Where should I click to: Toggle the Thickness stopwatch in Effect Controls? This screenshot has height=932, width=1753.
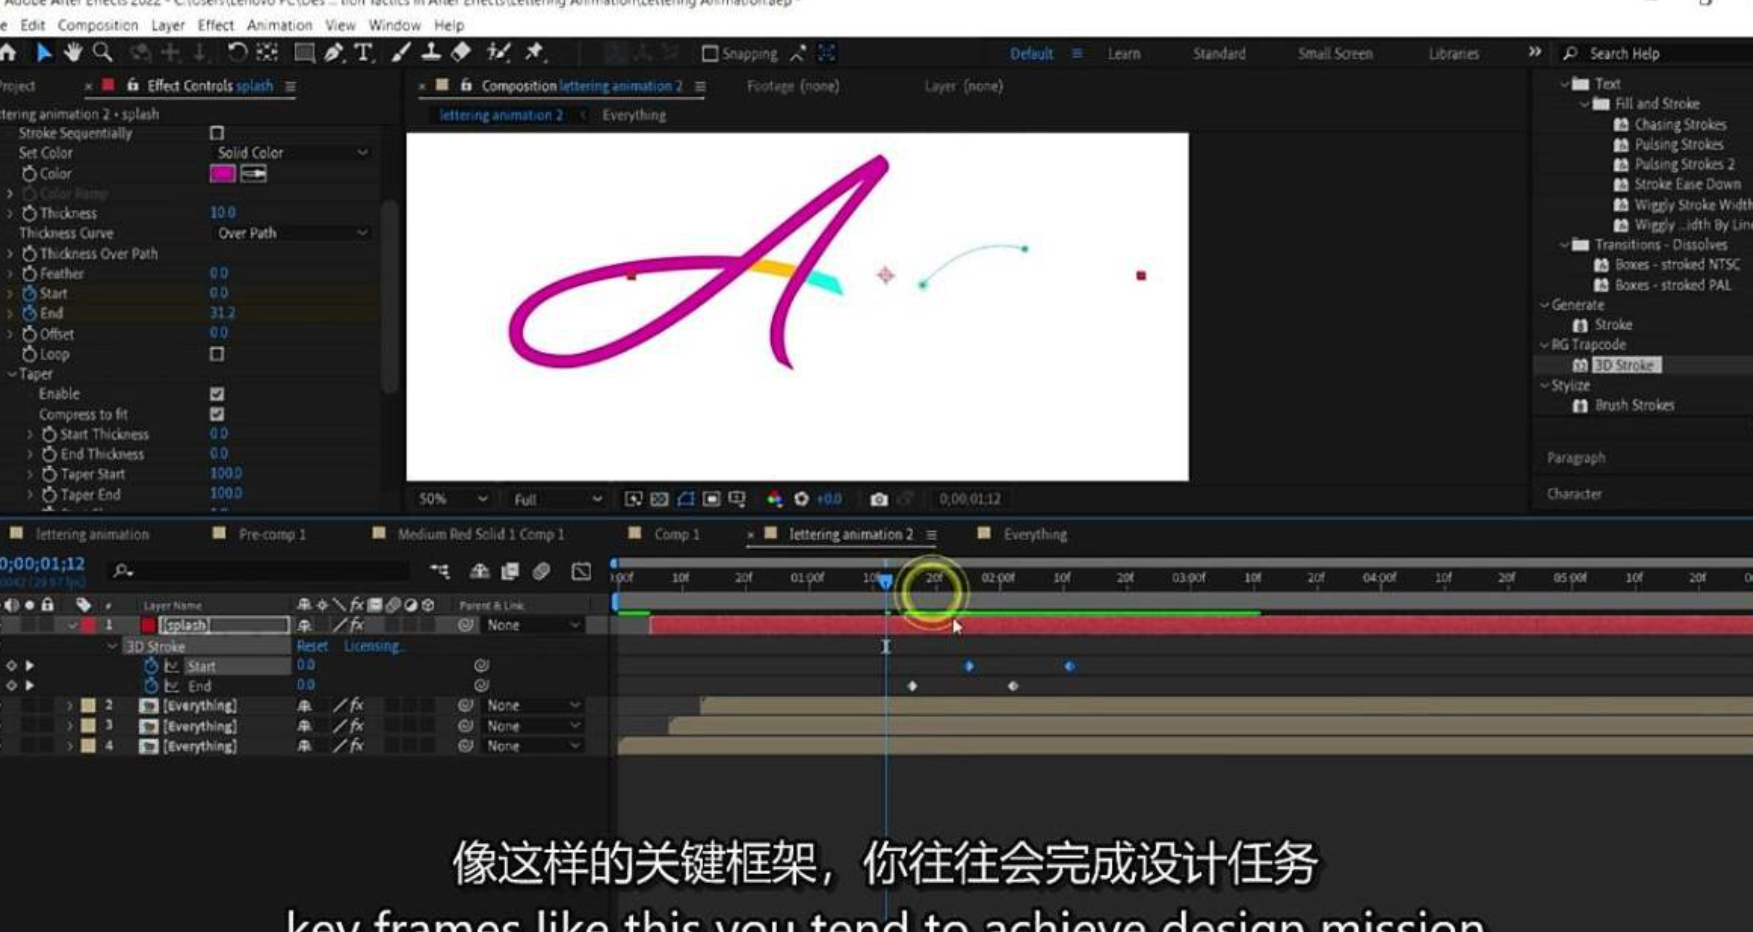(x=29, y=213)
